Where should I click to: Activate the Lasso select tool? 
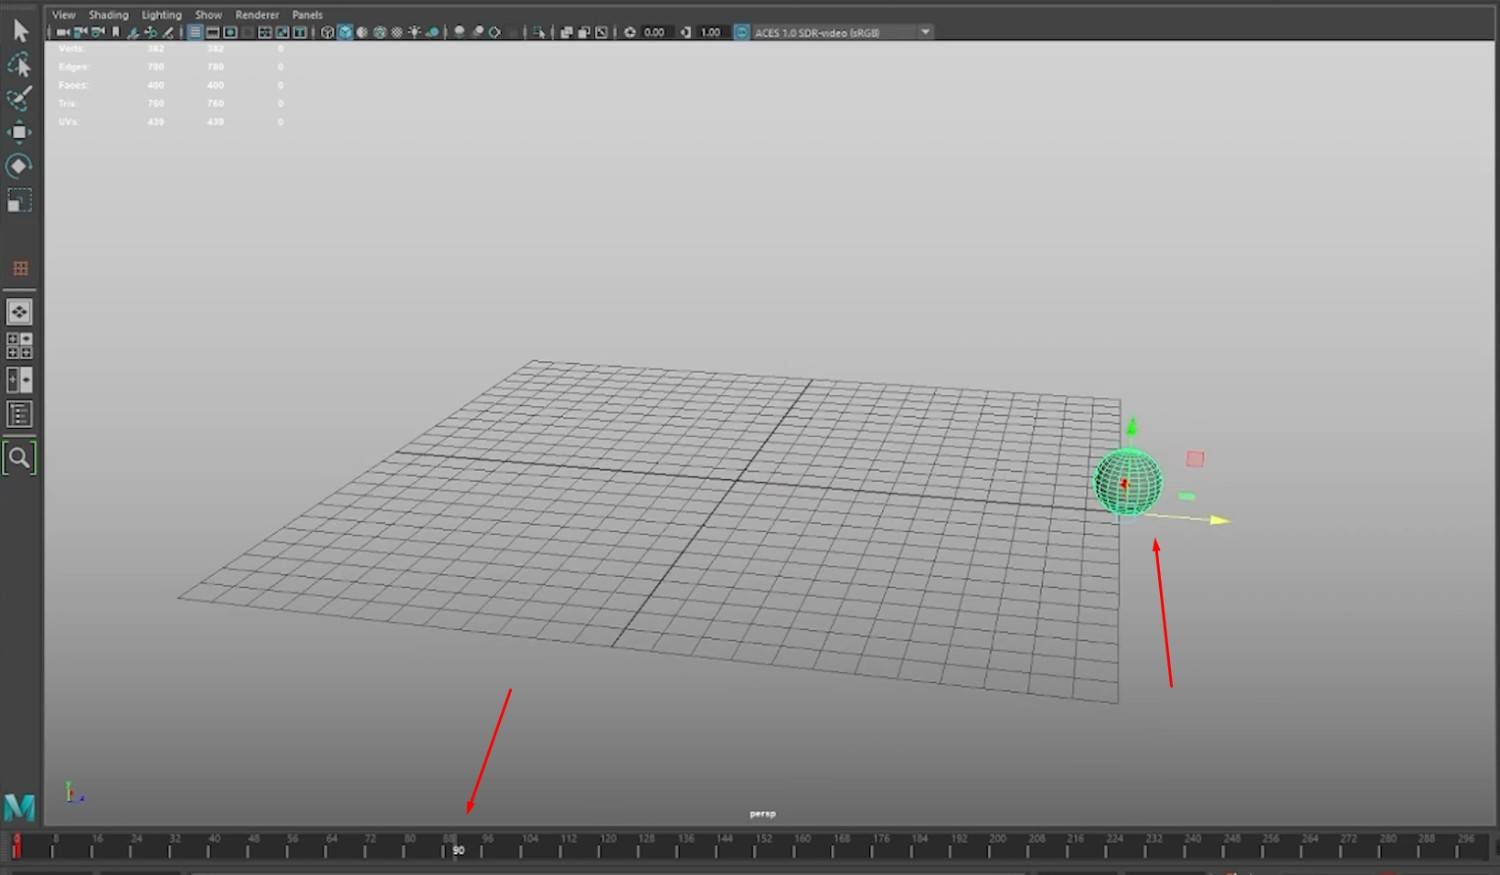point(19,65)
